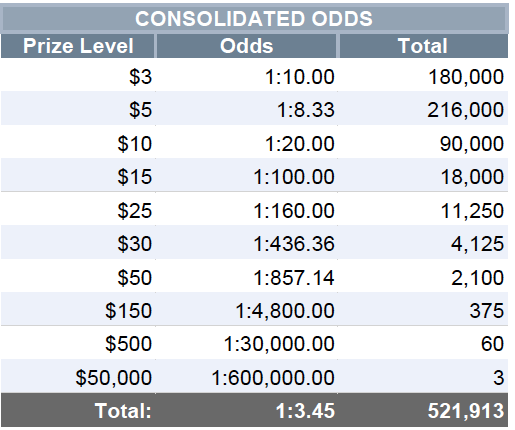This screenshot has width=515, height=430.
Task: Select the $5 prize level cell
Action: [78, 109]
